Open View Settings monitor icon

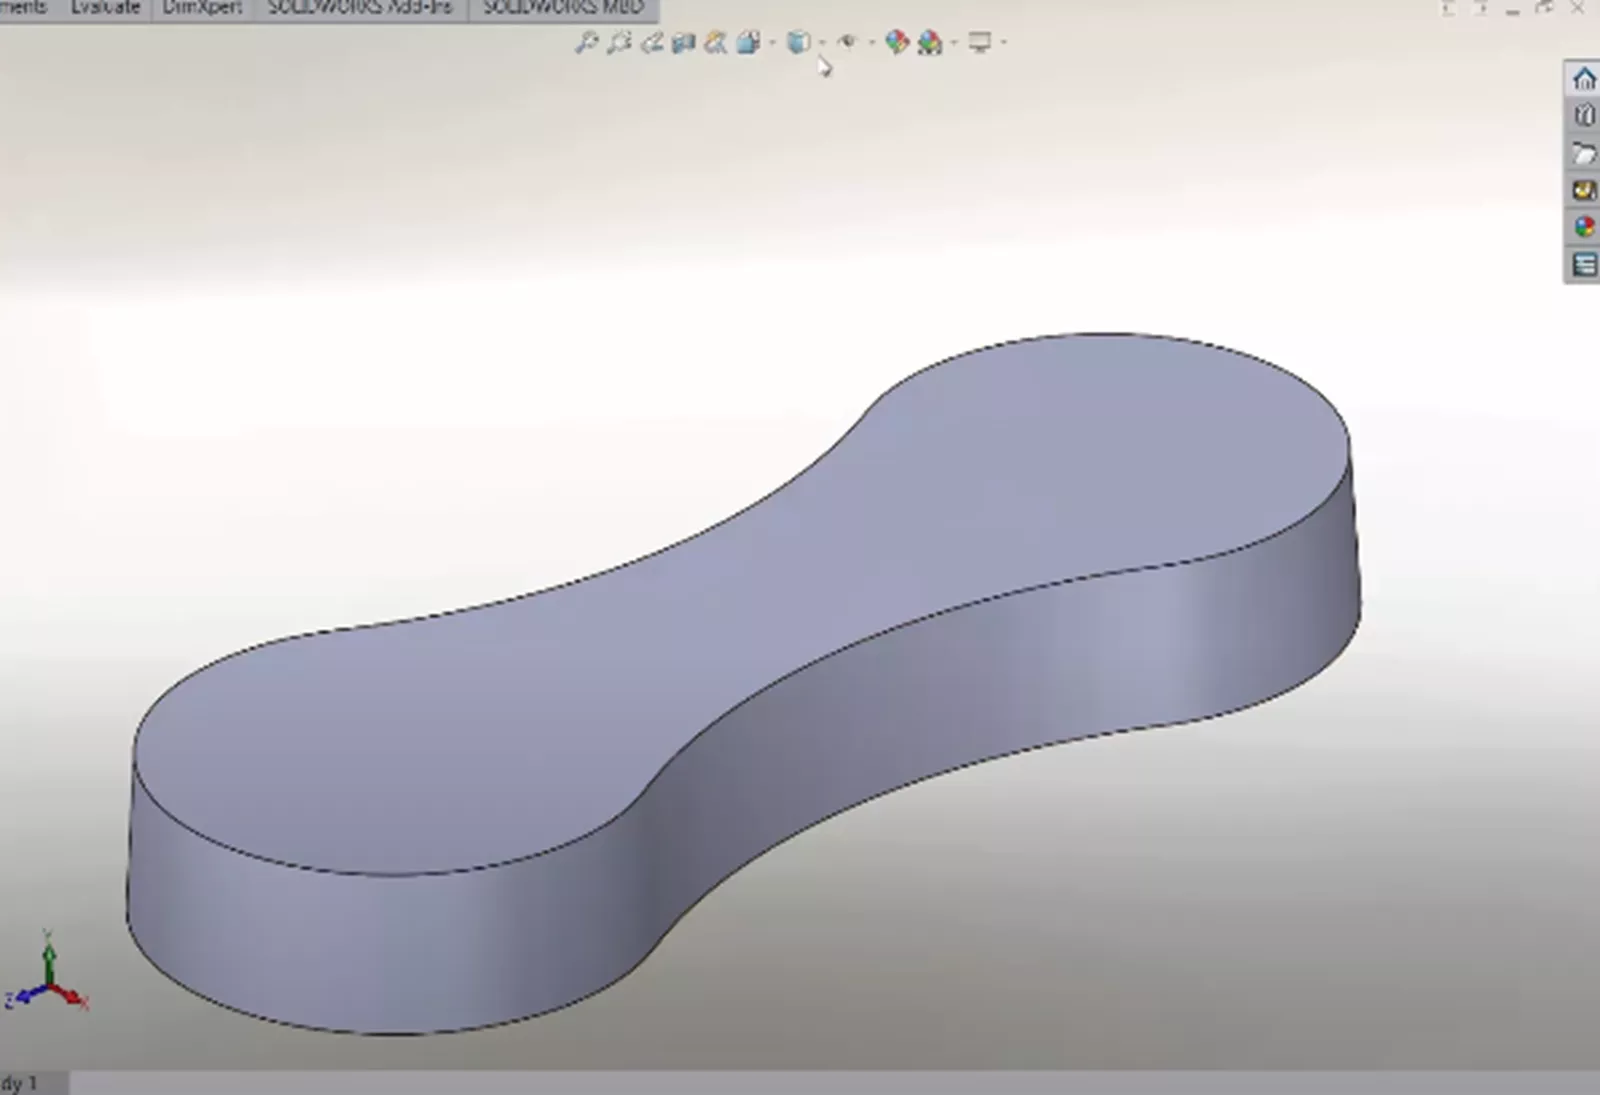(980, 42)
